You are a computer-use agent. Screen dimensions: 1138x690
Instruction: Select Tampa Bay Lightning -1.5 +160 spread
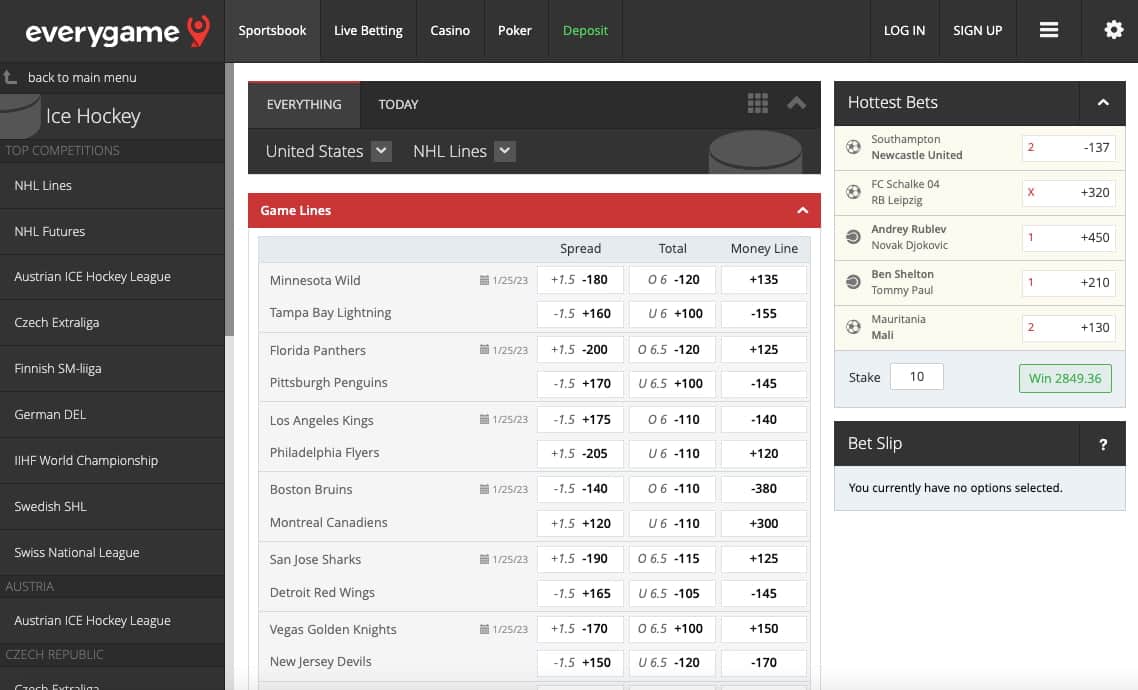tap(580, 313)
